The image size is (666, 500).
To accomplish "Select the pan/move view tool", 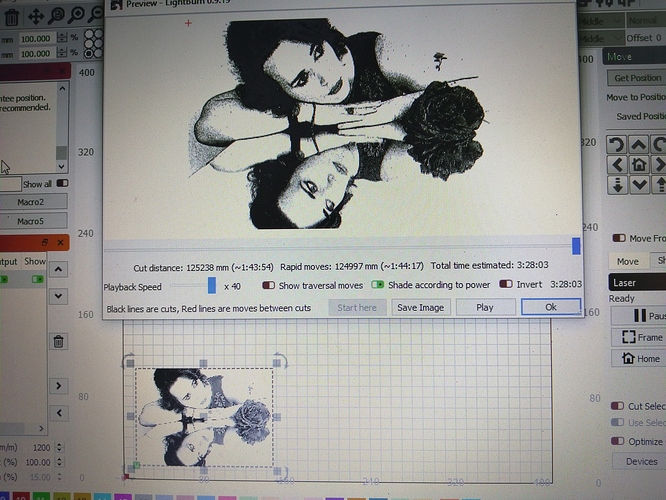I will 36,17.
